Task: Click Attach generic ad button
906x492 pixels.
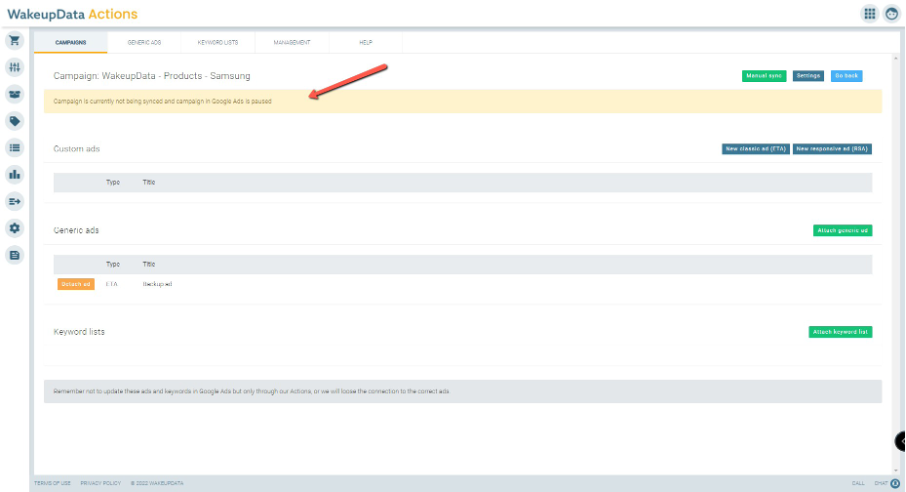Action: pyautogui.click(x=842, y=230)
